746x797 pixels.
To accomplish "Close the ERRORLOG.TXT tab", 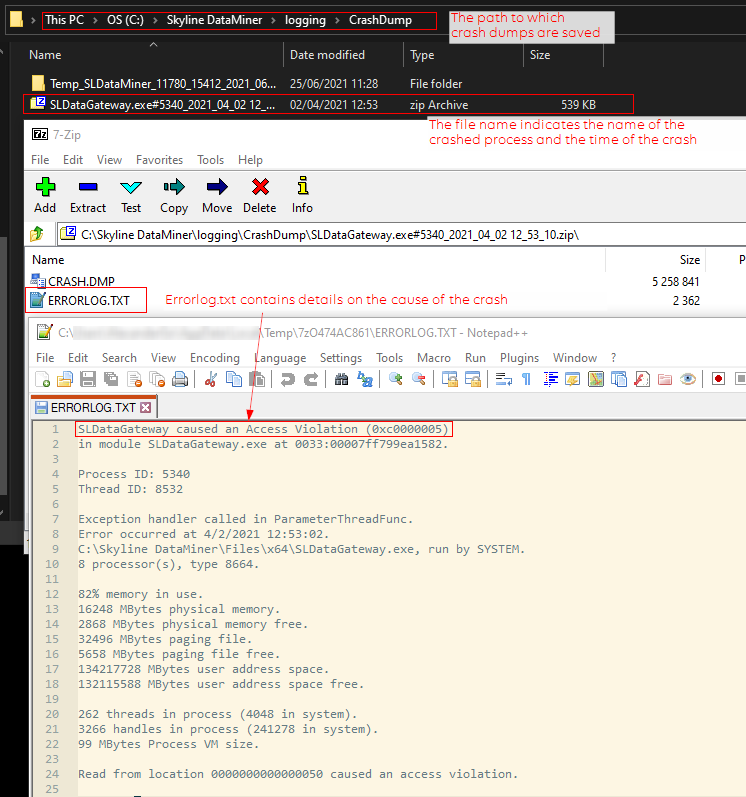I will point(146,408).
